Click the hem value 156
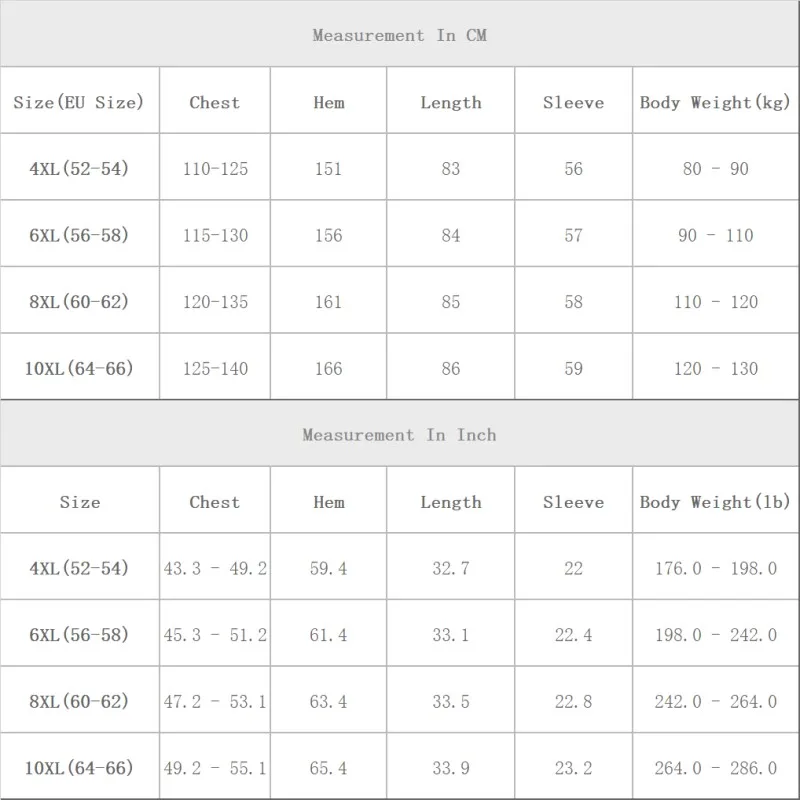 [x=328, y=236]
